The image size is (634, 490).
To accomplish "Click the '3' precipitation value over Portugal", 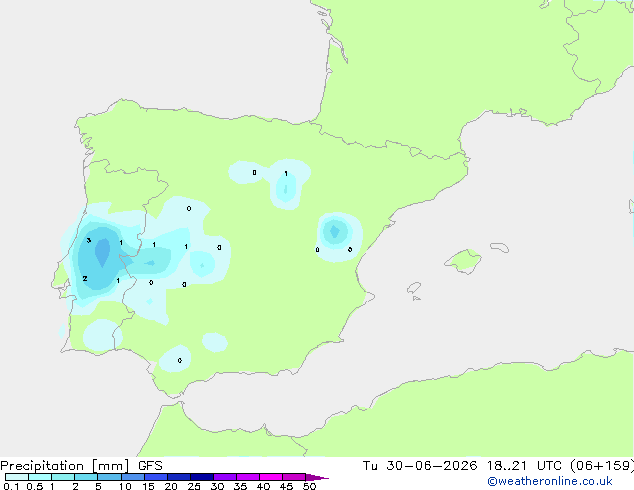I will click(89, 241).
